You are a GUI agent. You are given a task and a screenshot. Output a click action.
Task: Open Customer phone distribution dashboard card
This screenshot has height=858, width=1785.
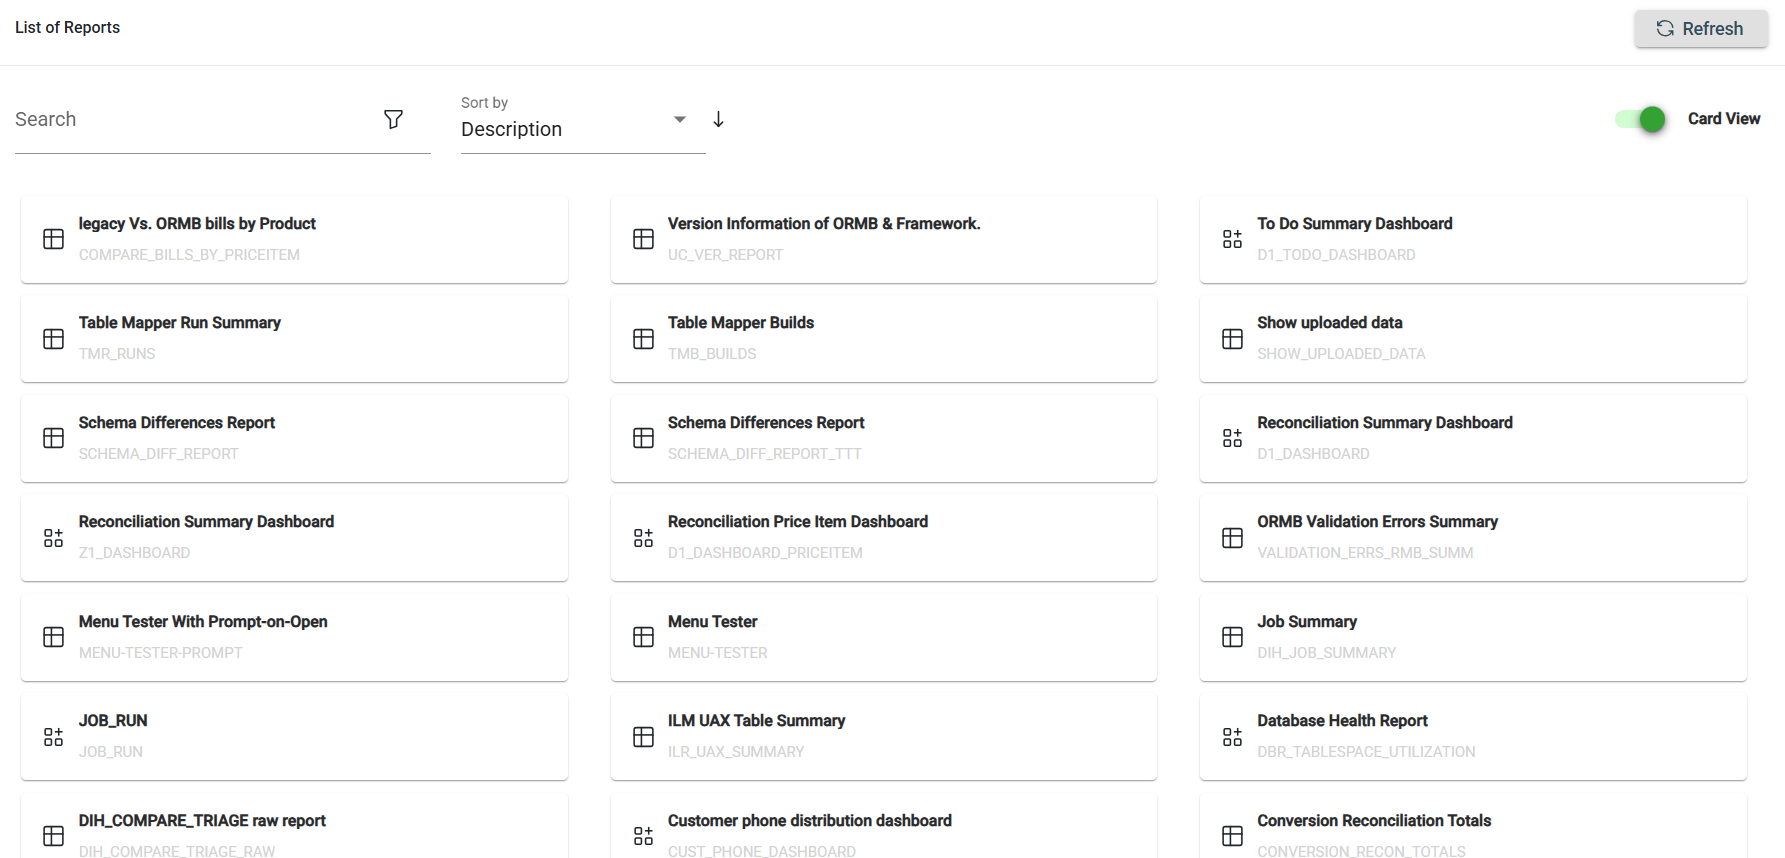(883, 830)
